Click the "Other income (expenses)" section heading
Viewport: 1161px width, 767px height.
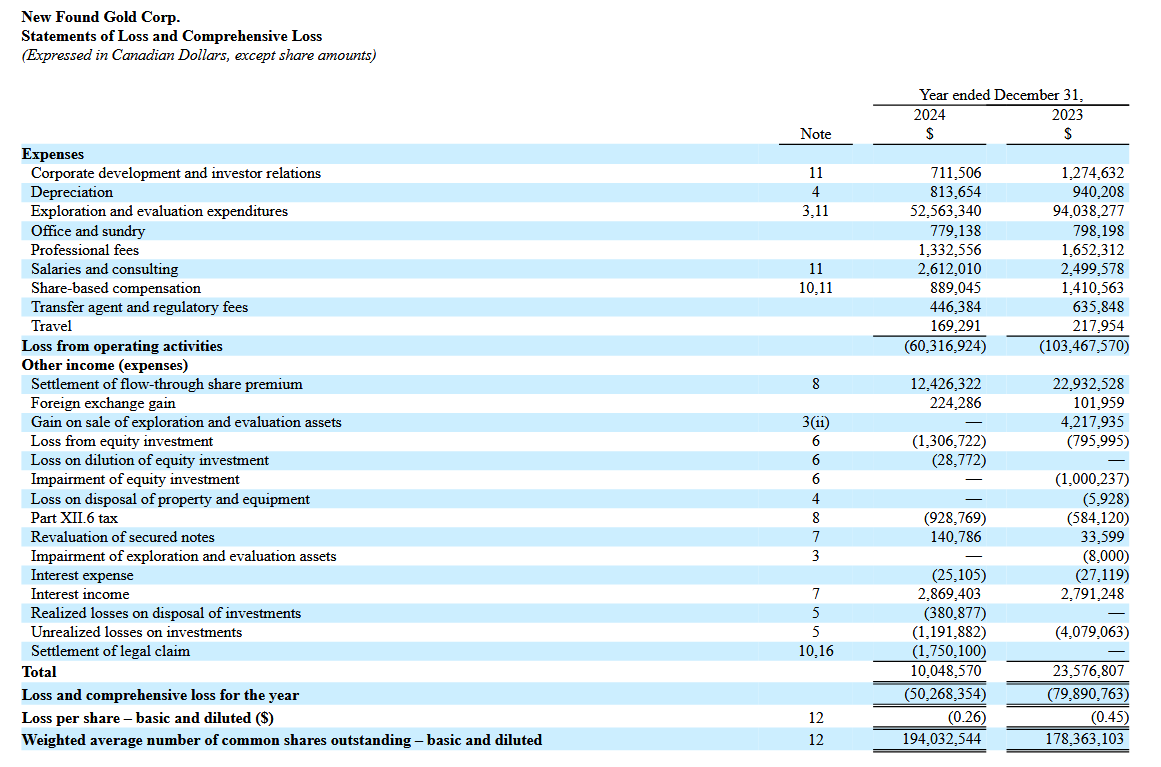pos(105,365)
